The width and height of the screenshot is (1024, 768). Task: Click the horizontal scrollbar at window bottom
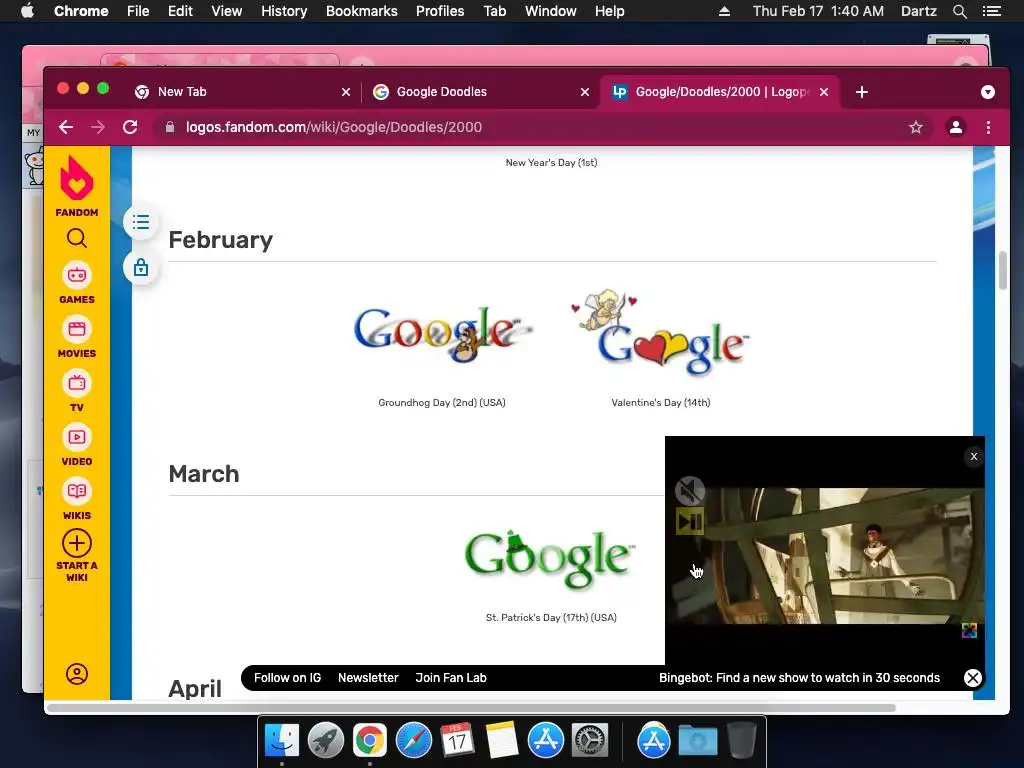click(472, 708)
